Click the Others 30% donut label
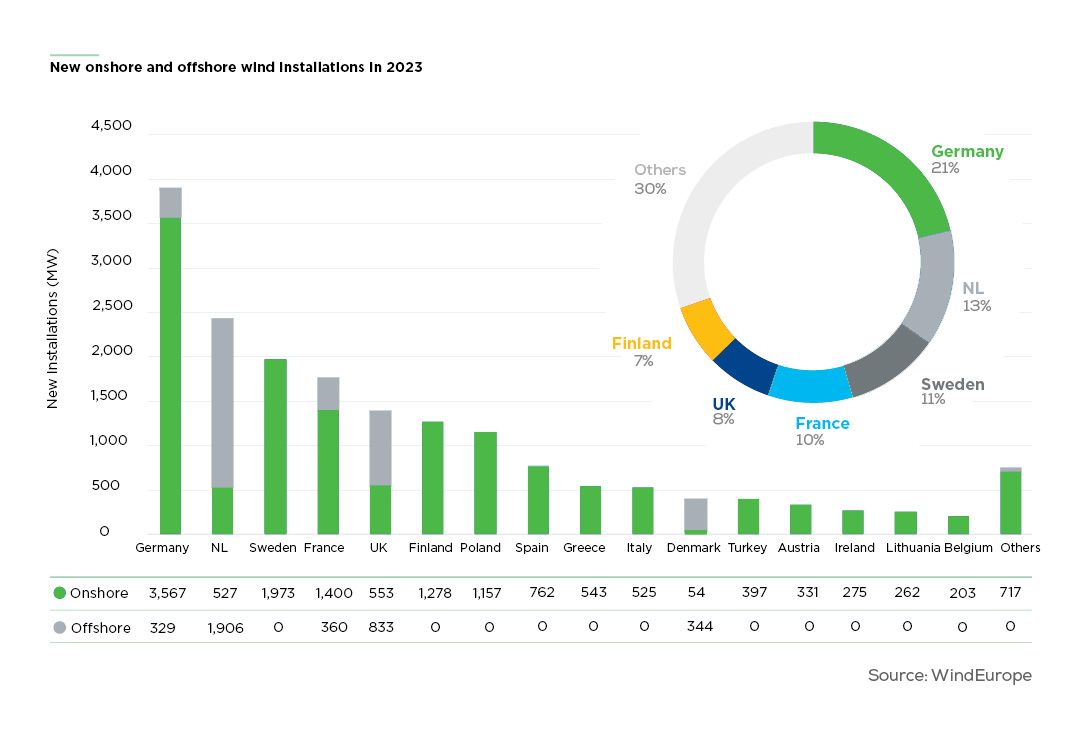1082x738 pixels. (x=660, y=179)
